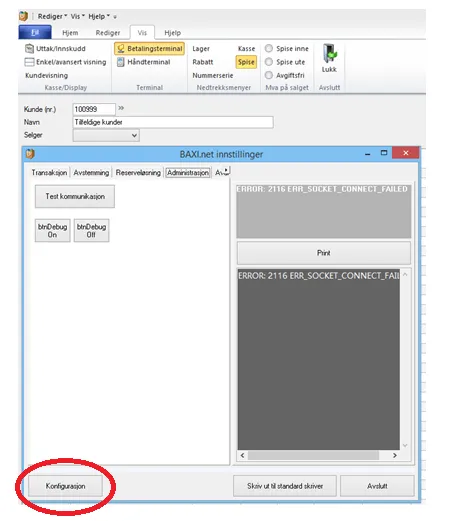The width and height of the screenshot is (449, 521).
Task: Select the Avgiftsfri radio button
Action: (x=269, y=75)
